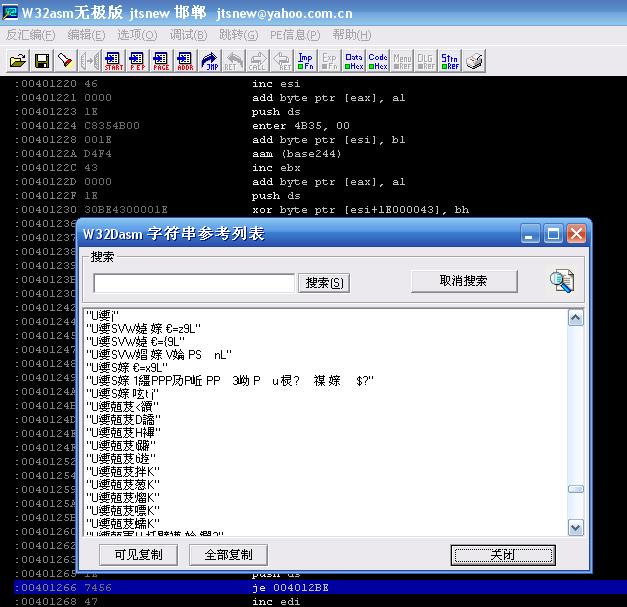Select long string entry ending "$?"
This screenshot has height=607, width=627.
tap(230, 381)
